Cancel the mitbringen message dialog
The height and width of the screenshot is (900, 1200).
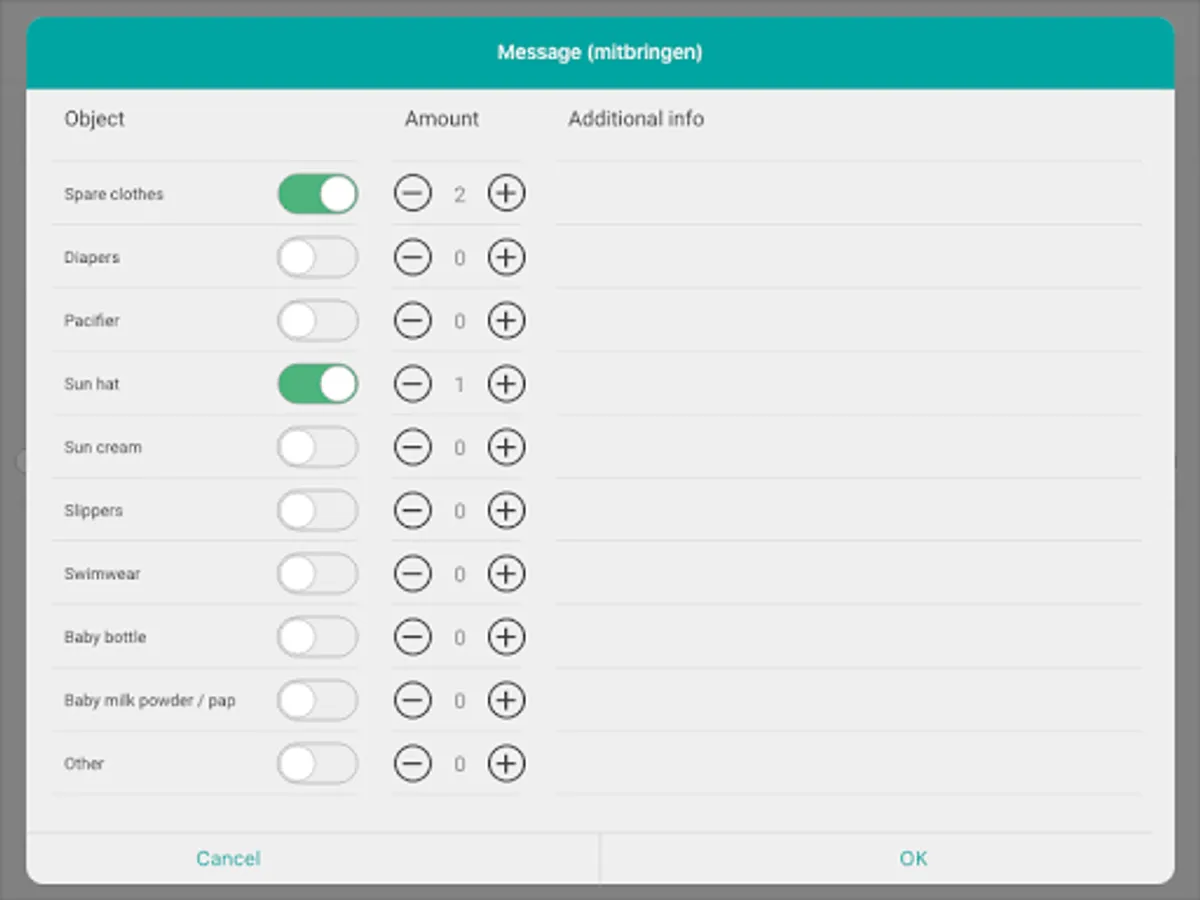pos(228,858)
